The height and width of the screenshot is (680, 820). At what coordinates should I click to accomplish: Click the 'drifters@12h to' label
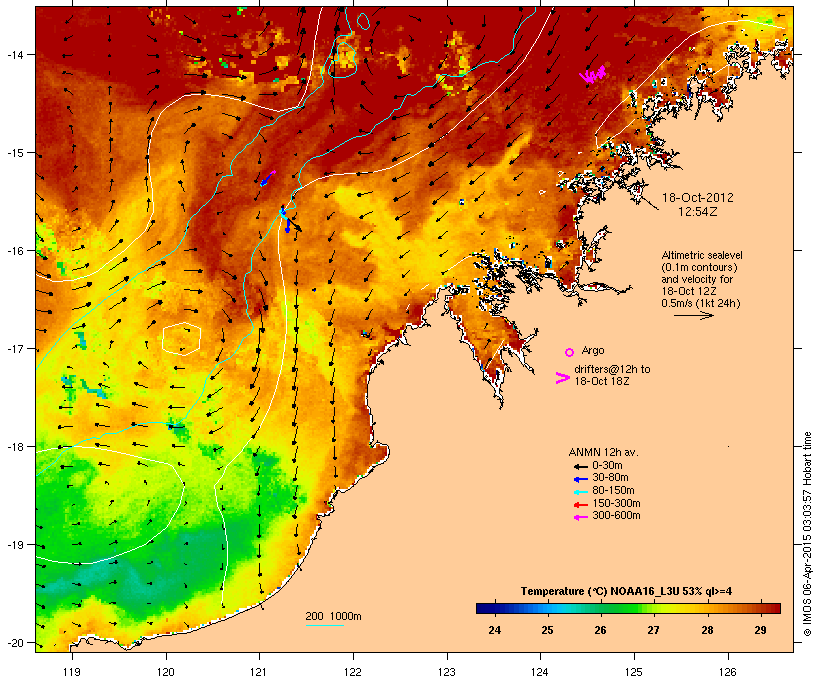[x=612, y=369]
